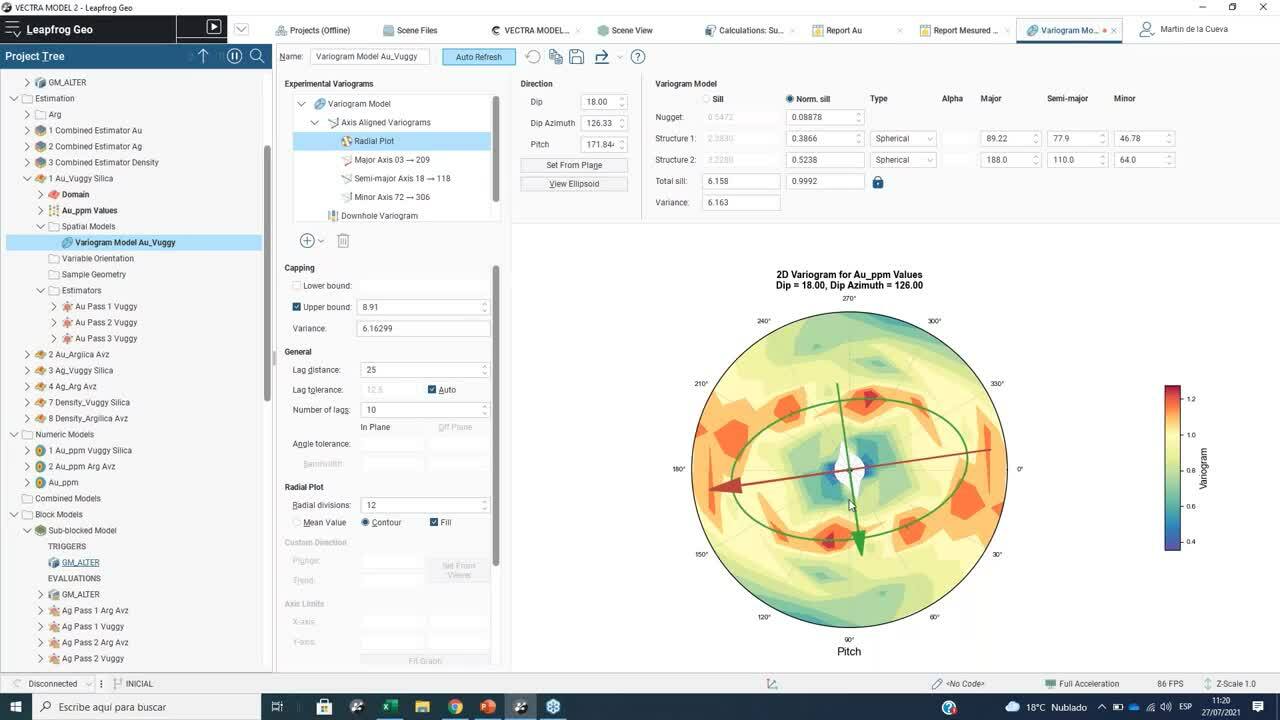Screen dimensions: 1280x720
Task: Open Structure 1 type Spherical dropdown
Action: point(903,139)
